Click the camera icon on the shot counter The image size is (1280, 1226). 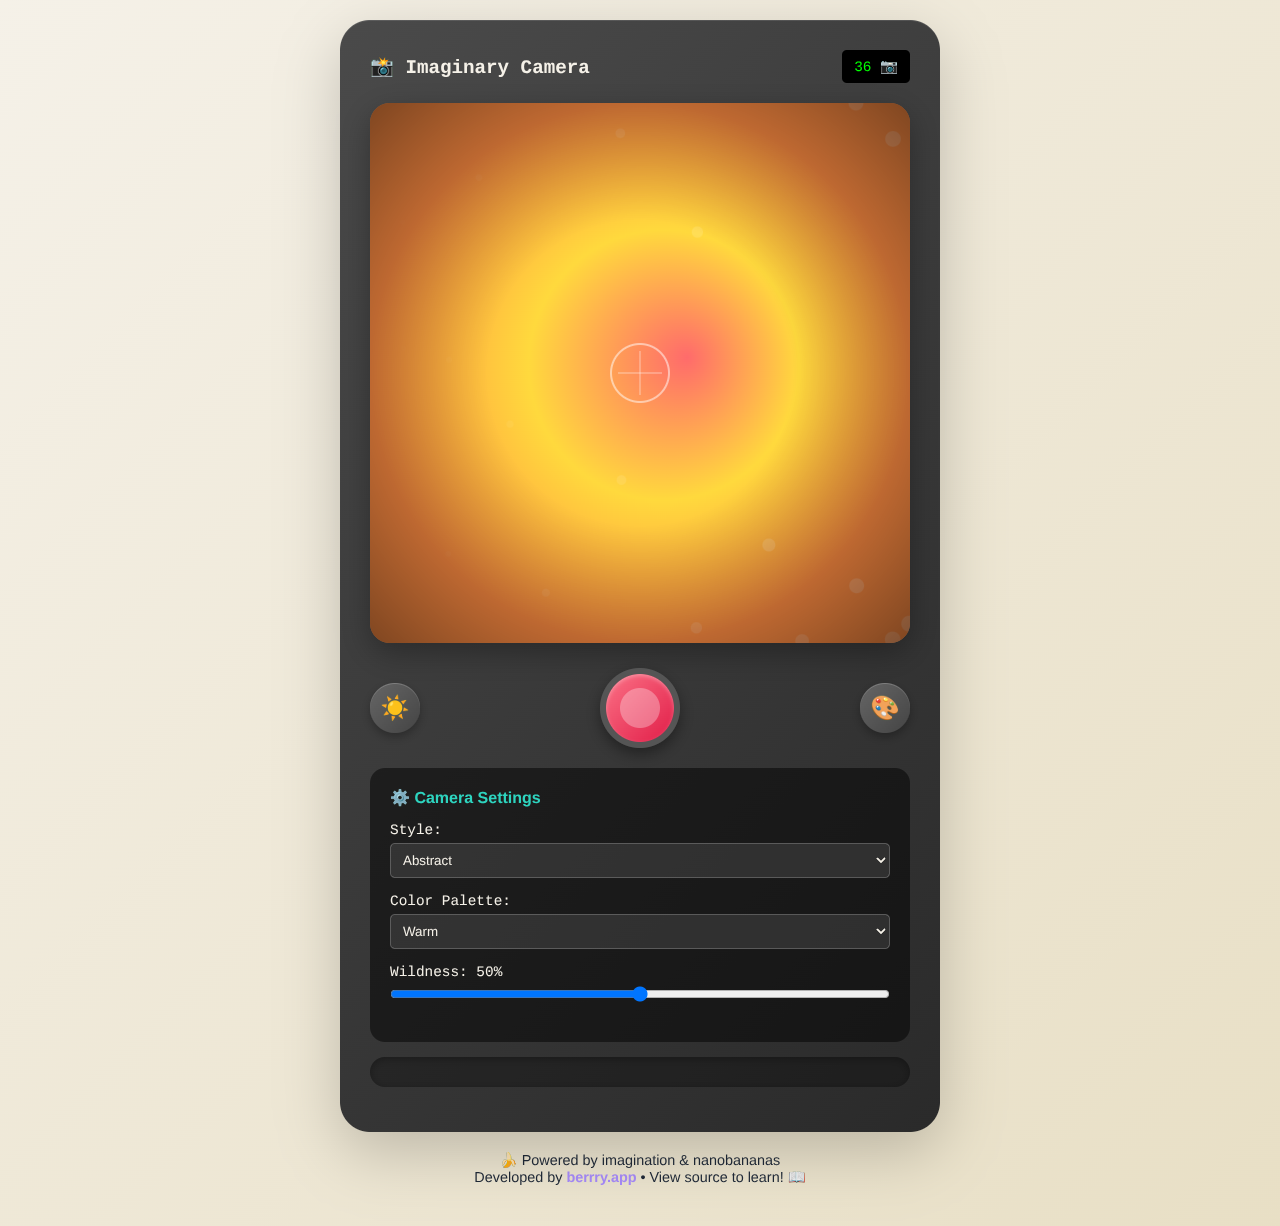888,66
